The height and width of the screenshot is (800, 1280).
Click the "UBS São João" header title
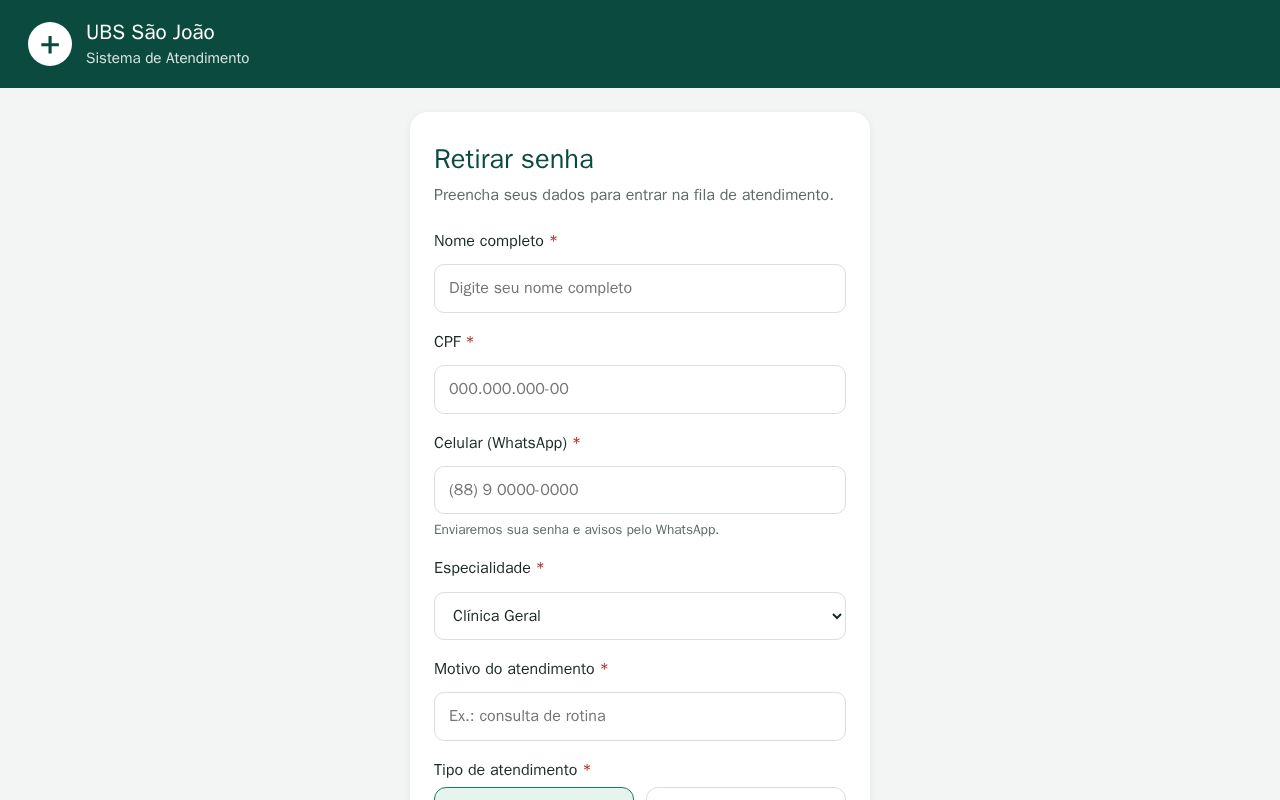[150, 32]
